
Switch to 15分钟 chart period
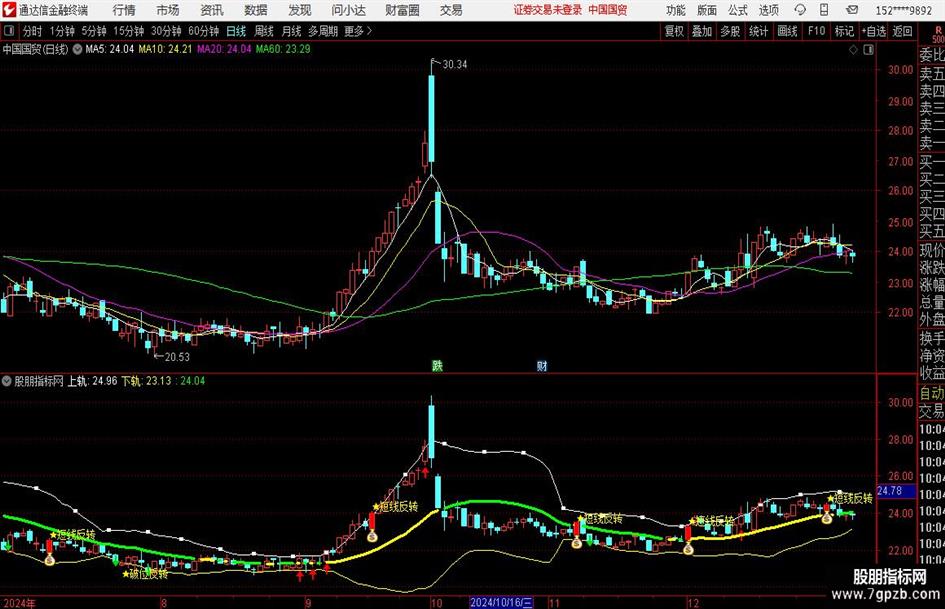(x=128, y=31)
